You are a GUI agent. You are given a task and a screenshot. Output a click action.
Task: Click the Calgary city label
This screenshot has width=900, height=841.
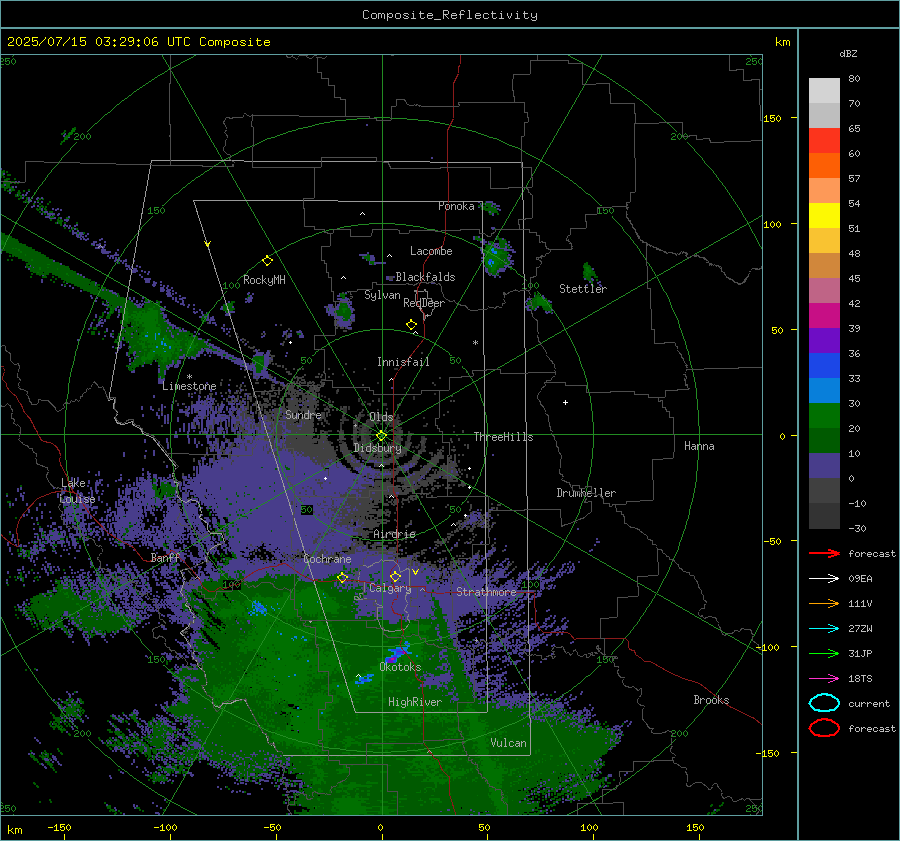(390, 588)
